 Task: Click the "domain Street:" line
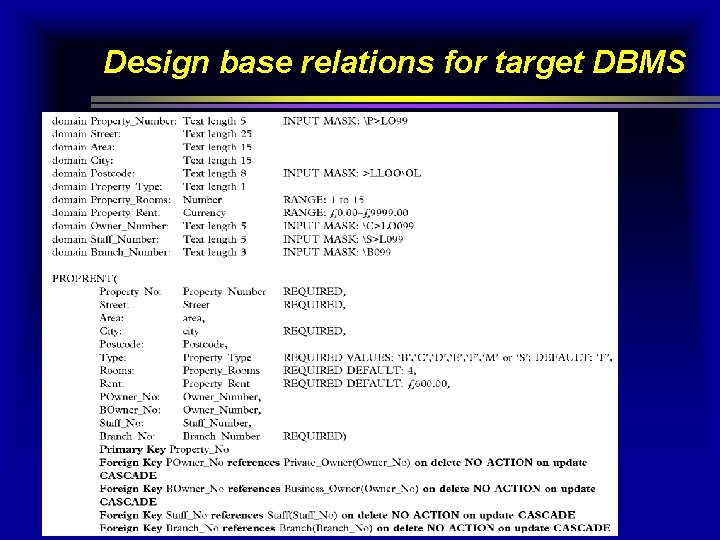click(86, 134)
